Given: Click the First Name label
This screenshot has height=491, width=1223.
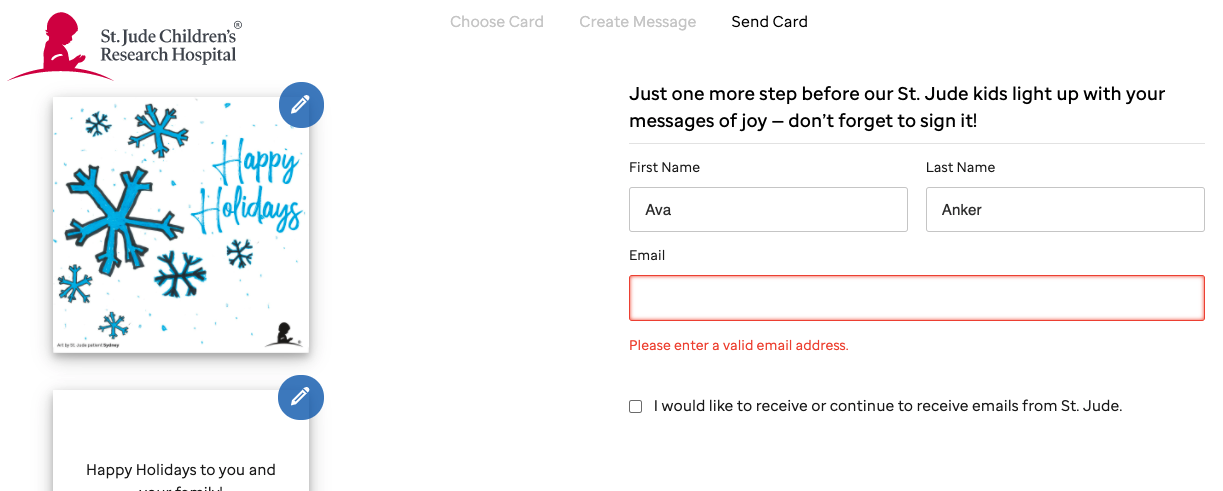Looking at the screenshot, I should (664, 167).
